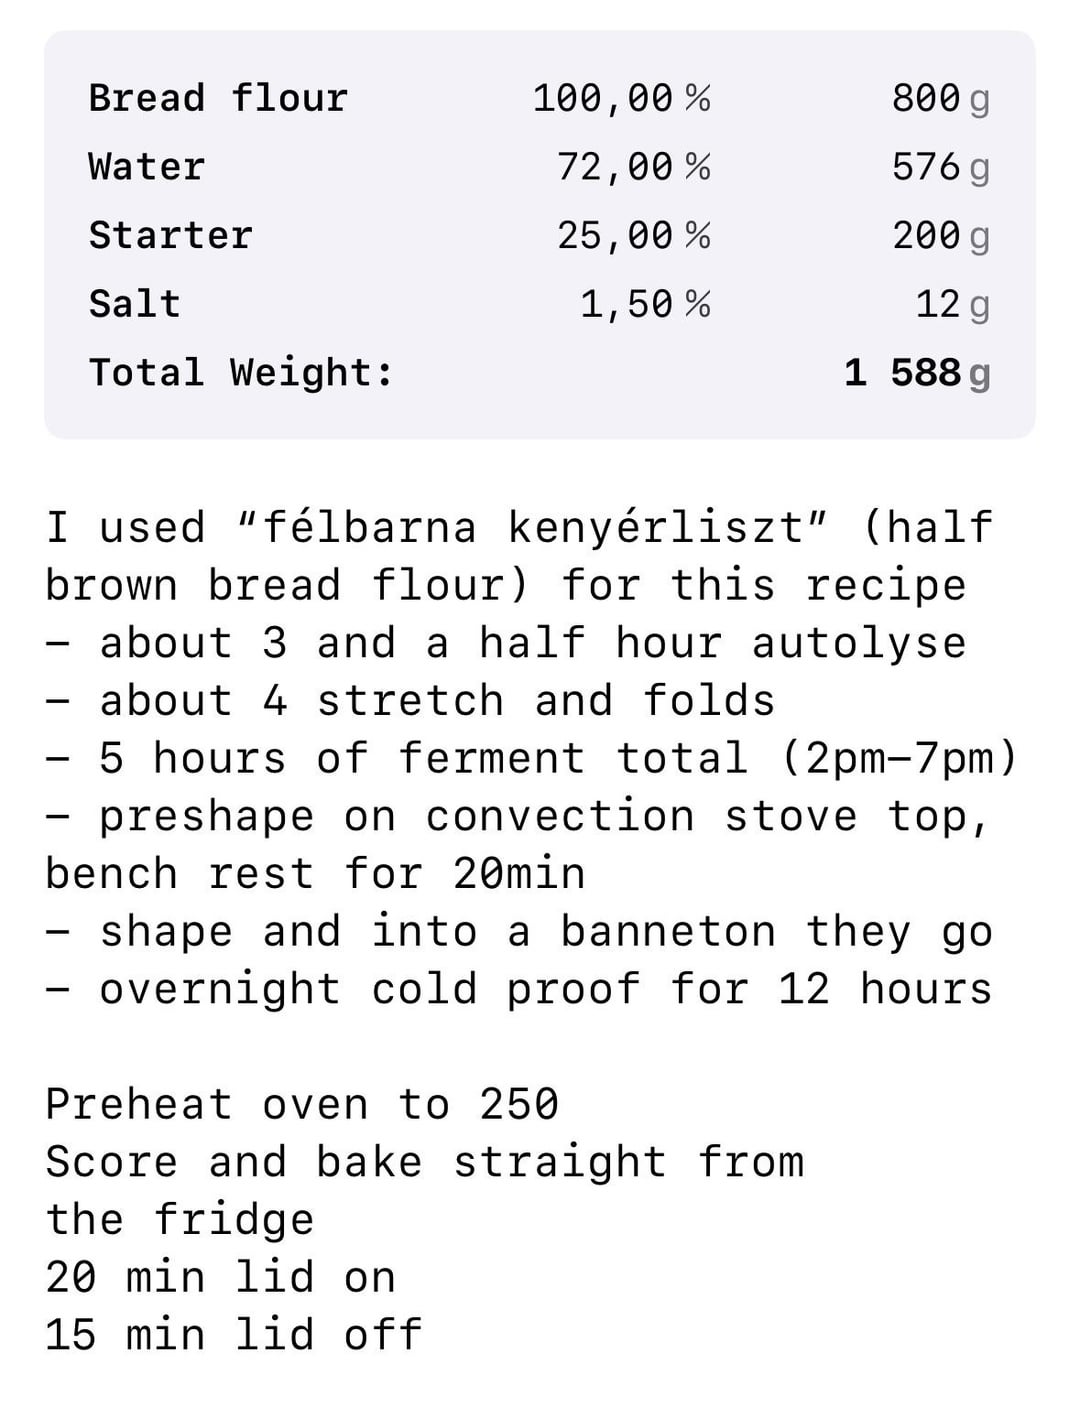This screenshot has height=1407, width=1080.
Task: Select the 800 g bread flour weight
Action: [939, 98]
